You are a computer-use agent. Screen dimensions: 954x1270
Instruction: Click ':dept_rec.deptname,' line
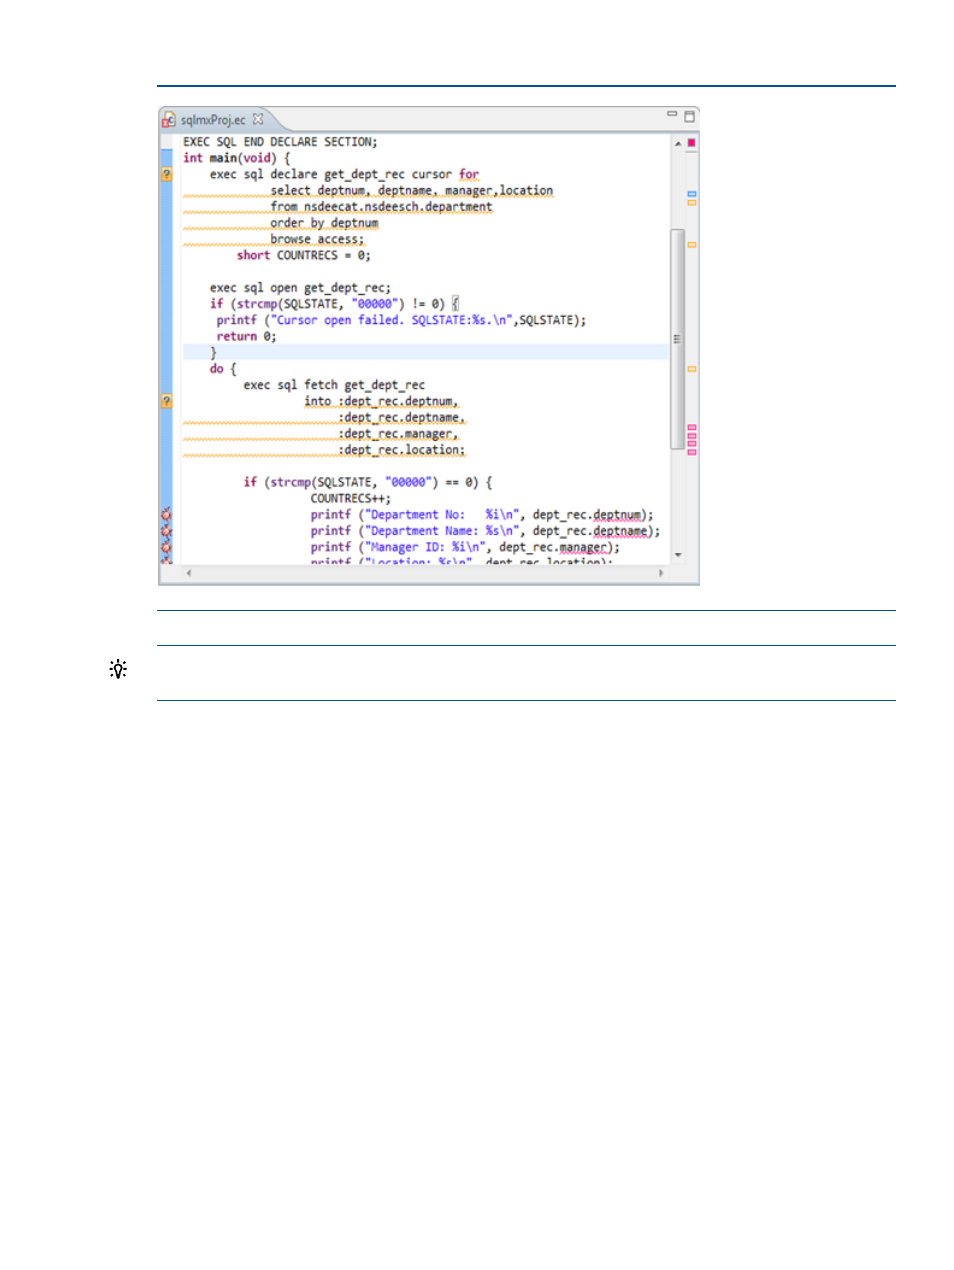pos(401,417)
